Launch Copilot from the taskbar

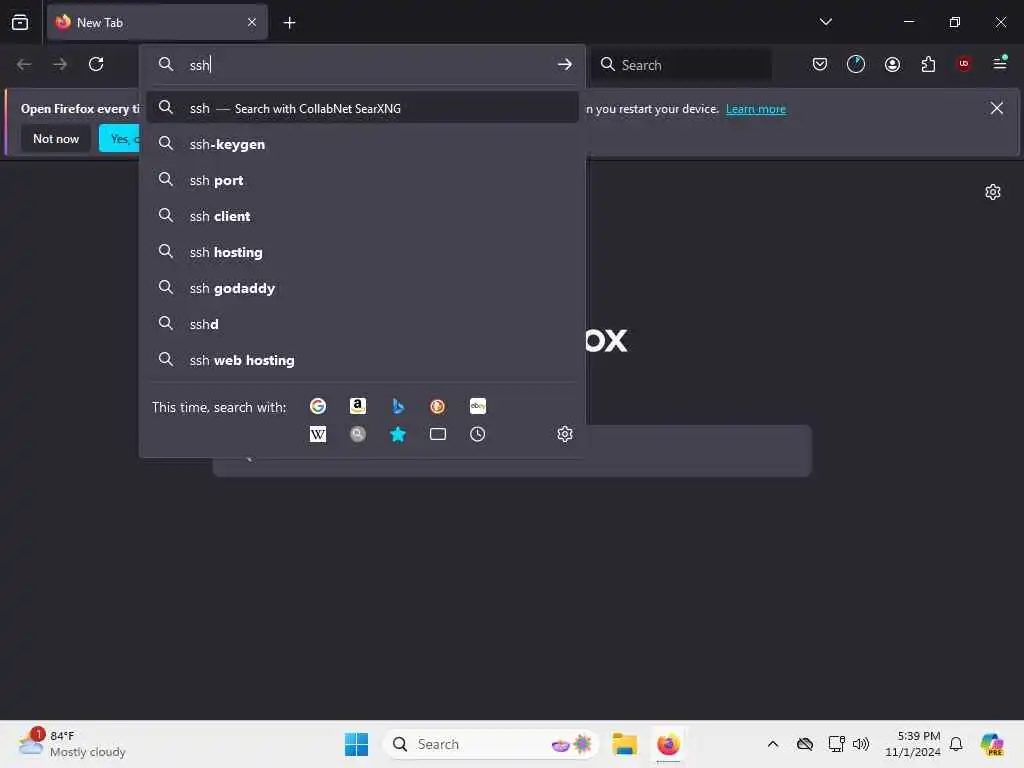(992, 744)
